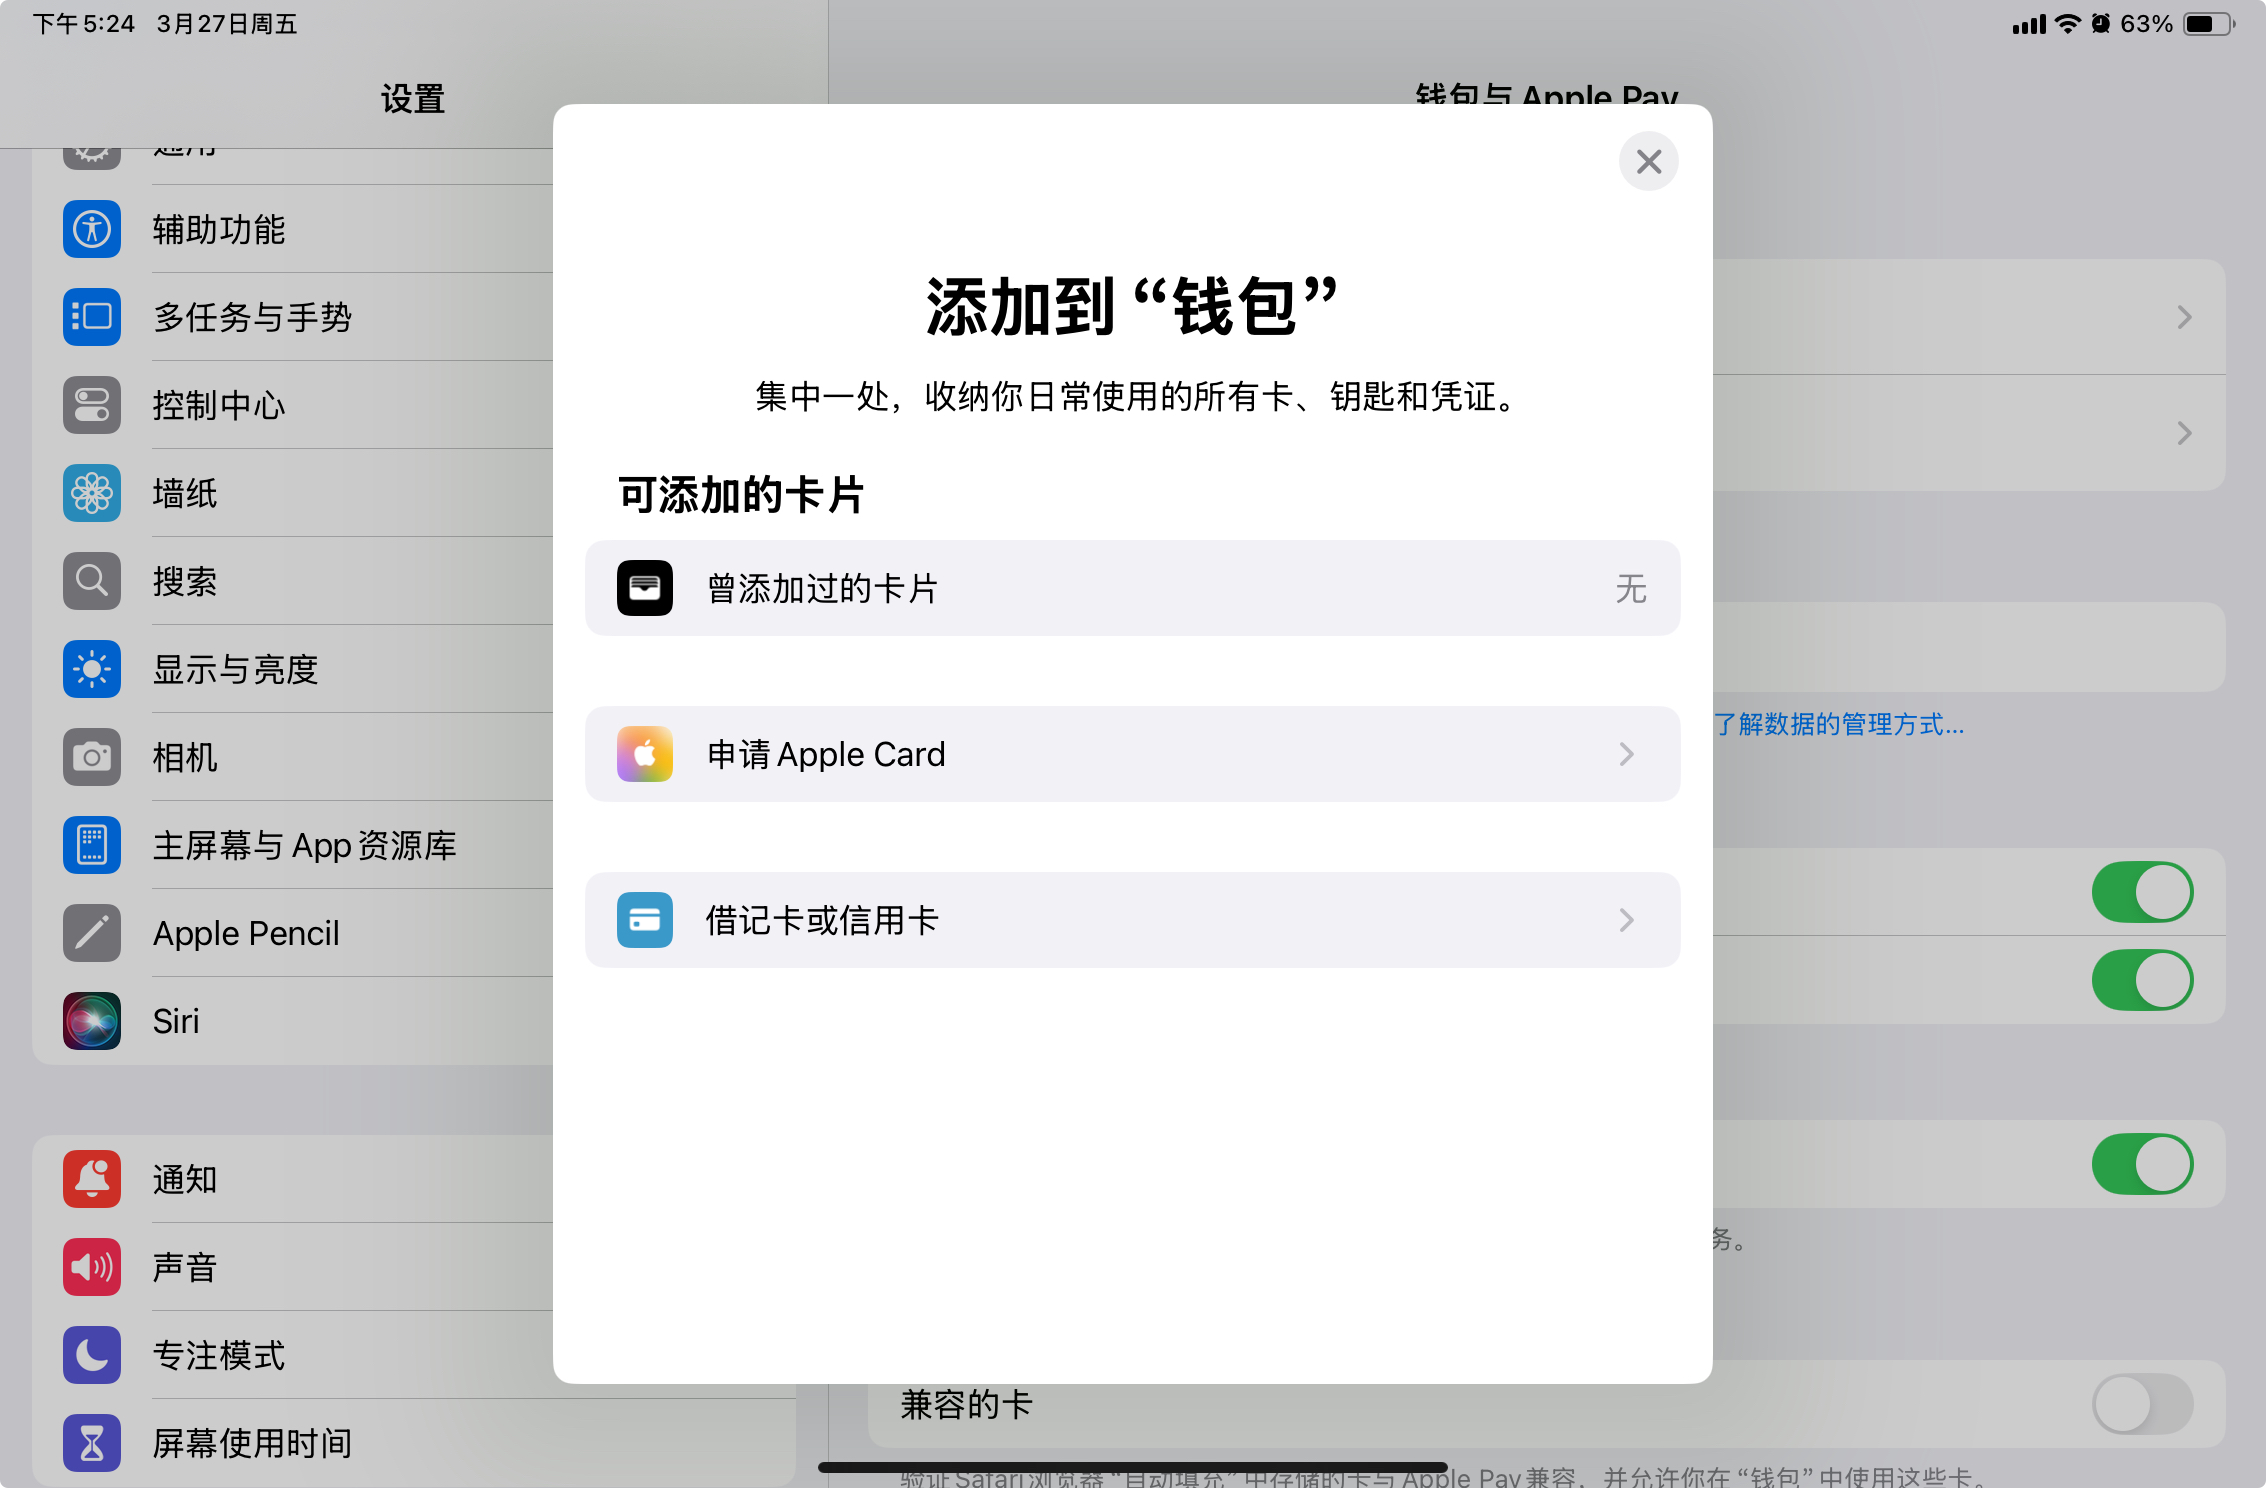The image size is (2266, 1488).
Task: Select the 墙纸 wallpaper icon
Action: pyautogui.click(x=91, y=493)
